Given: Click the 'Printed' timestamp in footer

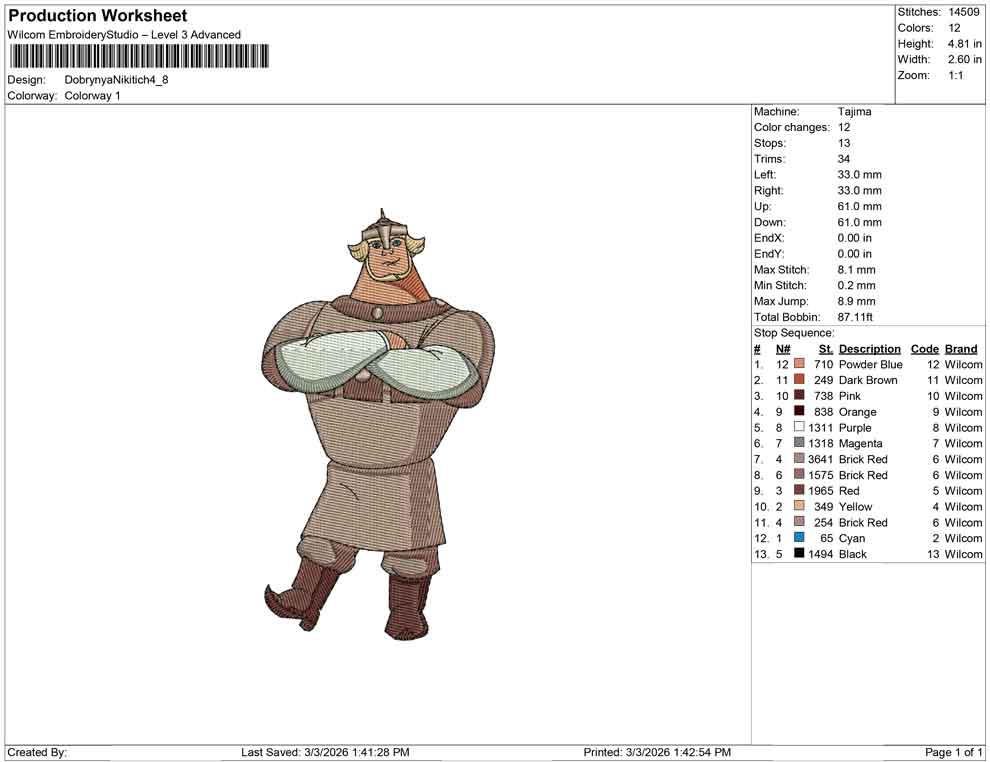Looking at the screenshot, I should [657, 752].
